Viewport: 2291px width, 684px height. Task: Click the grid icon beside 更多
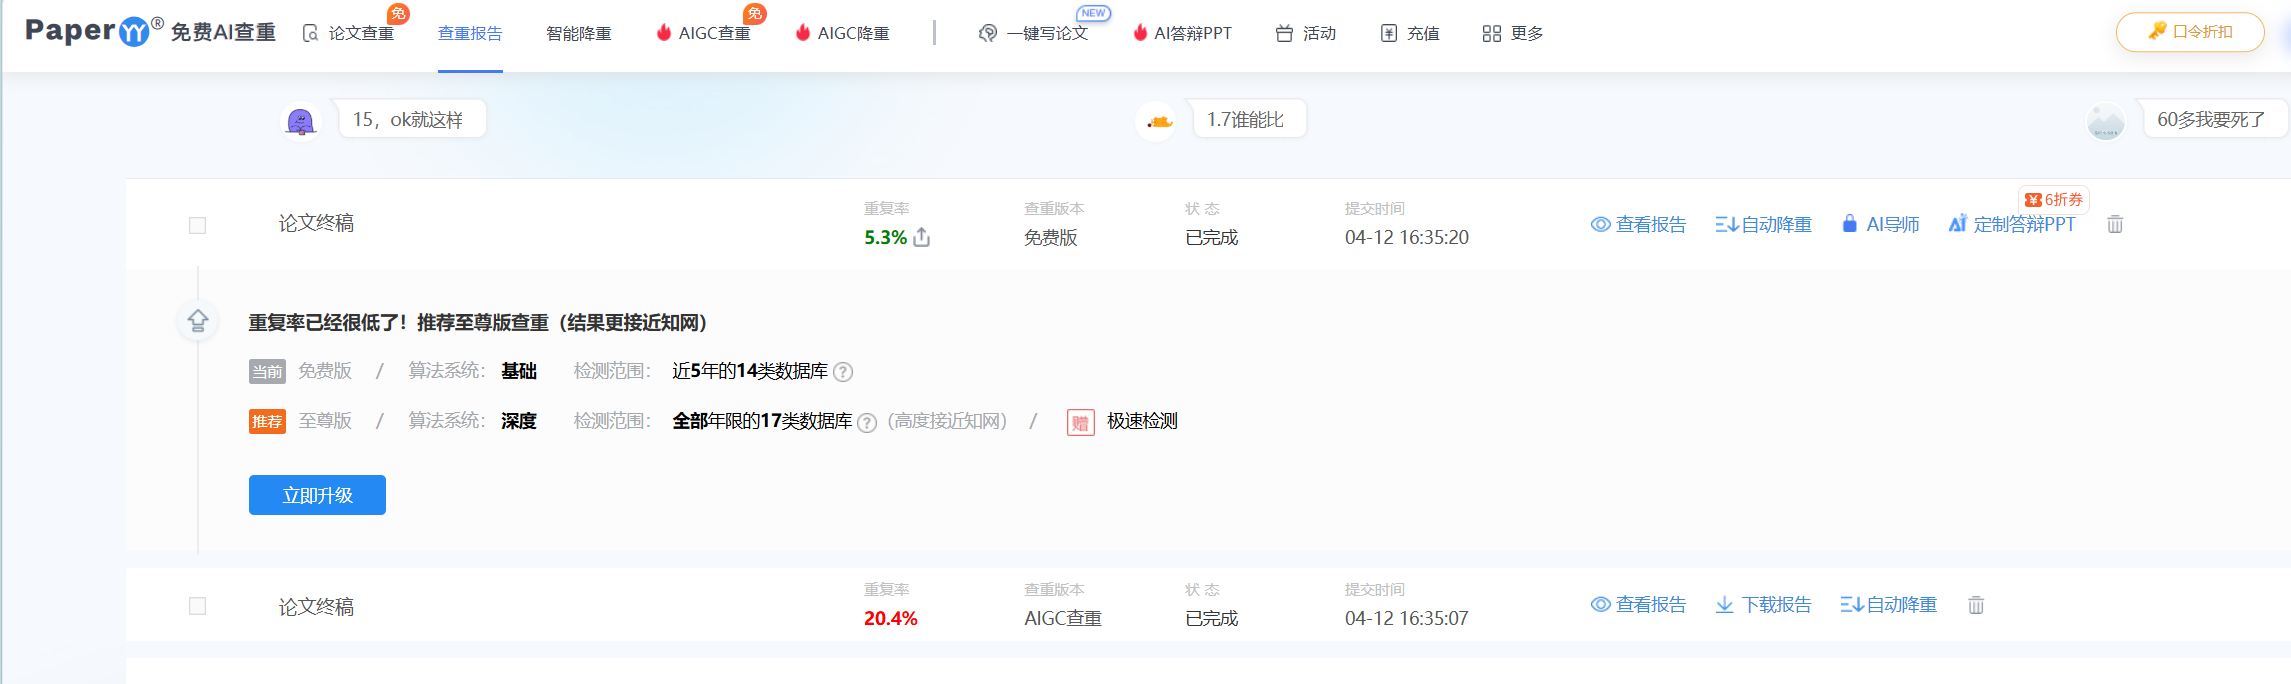point(1492,33)
